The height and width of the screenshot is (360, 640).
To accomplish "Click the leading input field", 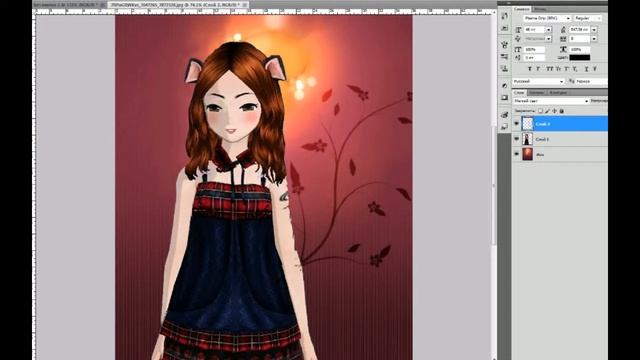I will pyautogui.click(x=580, y=30).
